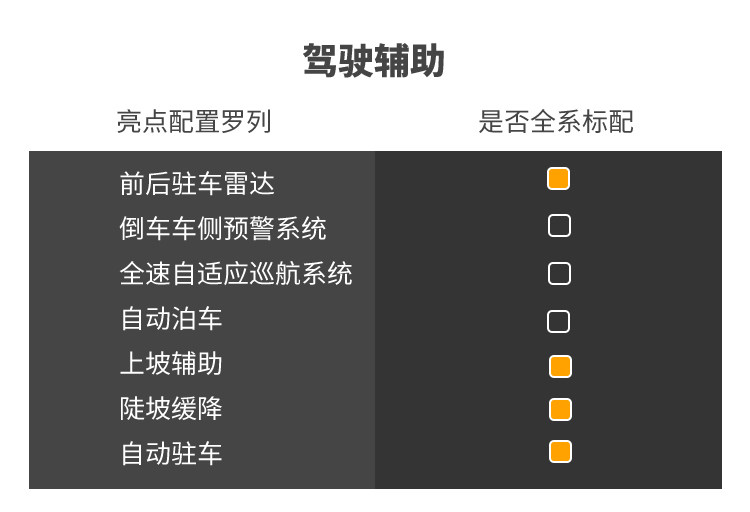Select the 全速自适应巡航系统 row label
This screenshot has height=512, width=750.
[x=236, y=274]
